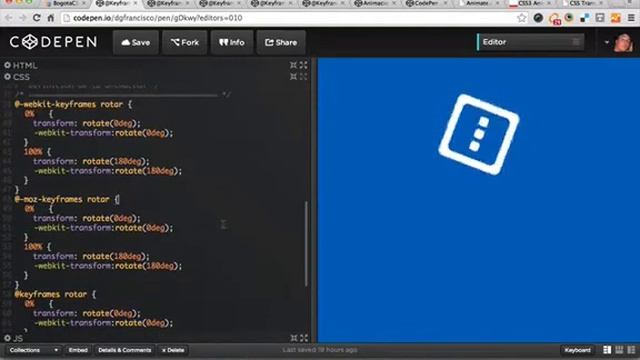
Task: Open the Collections dropdown
Action: pyautogui.click(x=34, y=350)
